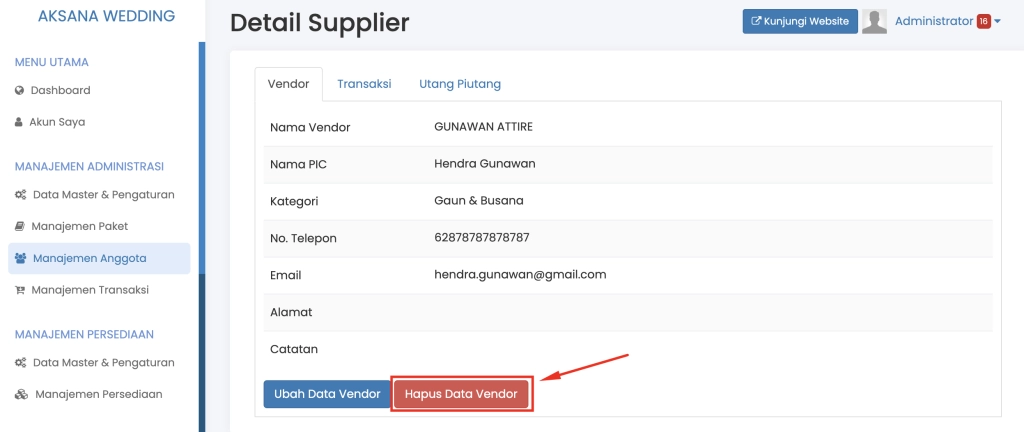The width and height of the screenshot is (1024, 432).
Task: Click the vendor name GUNAWAN ATTIRE
Action: click(483, 127)
